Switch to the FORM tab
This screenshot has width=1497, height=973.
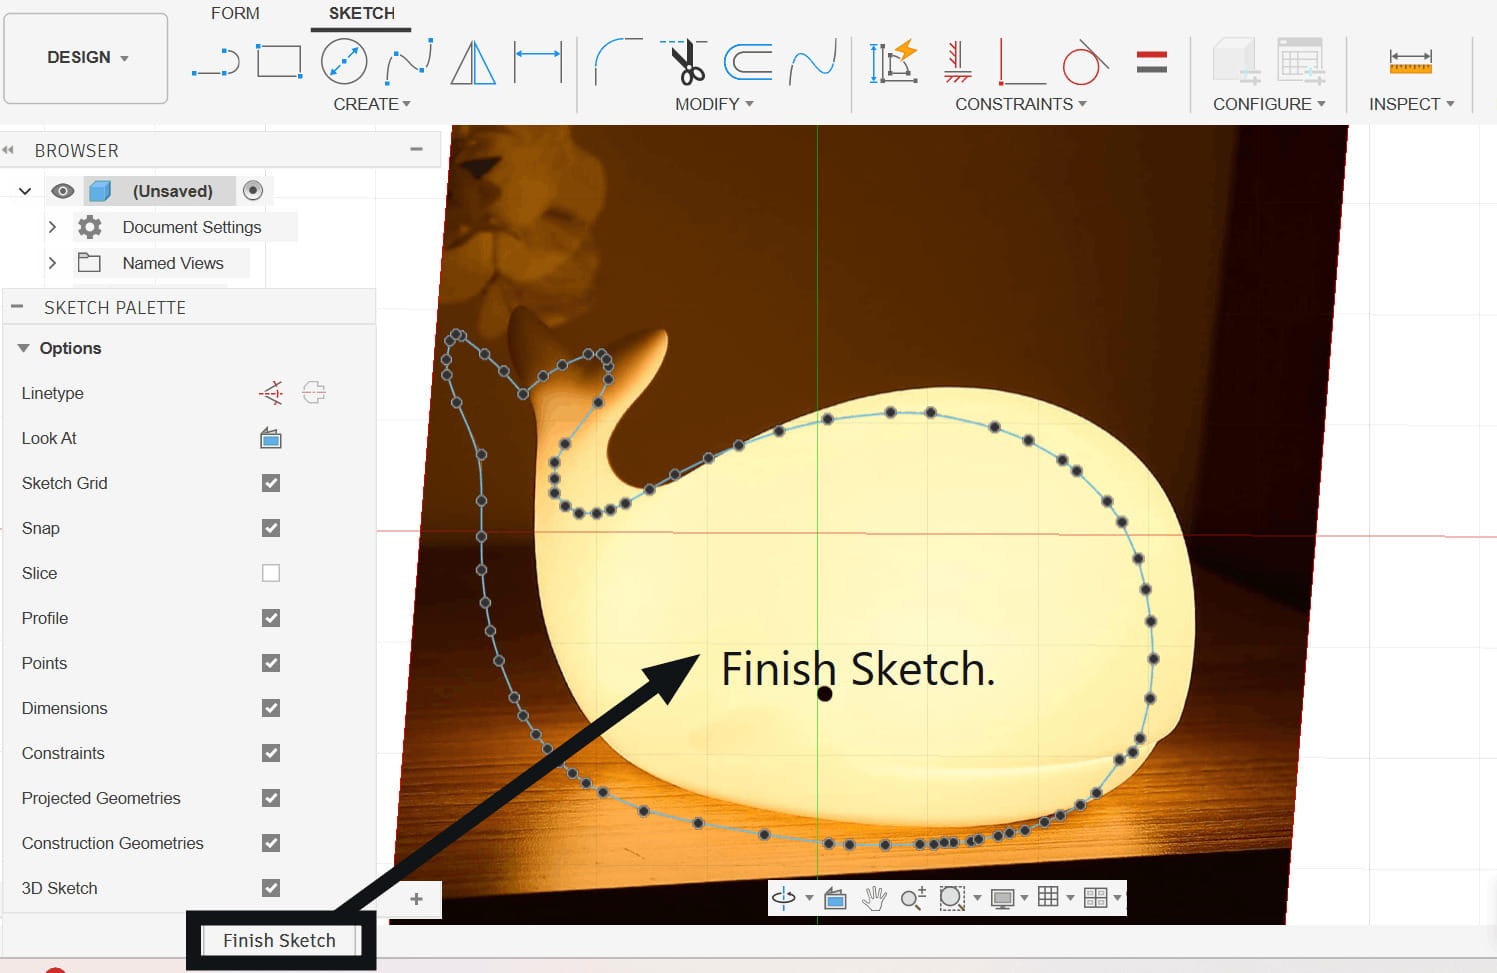(235, 13)
